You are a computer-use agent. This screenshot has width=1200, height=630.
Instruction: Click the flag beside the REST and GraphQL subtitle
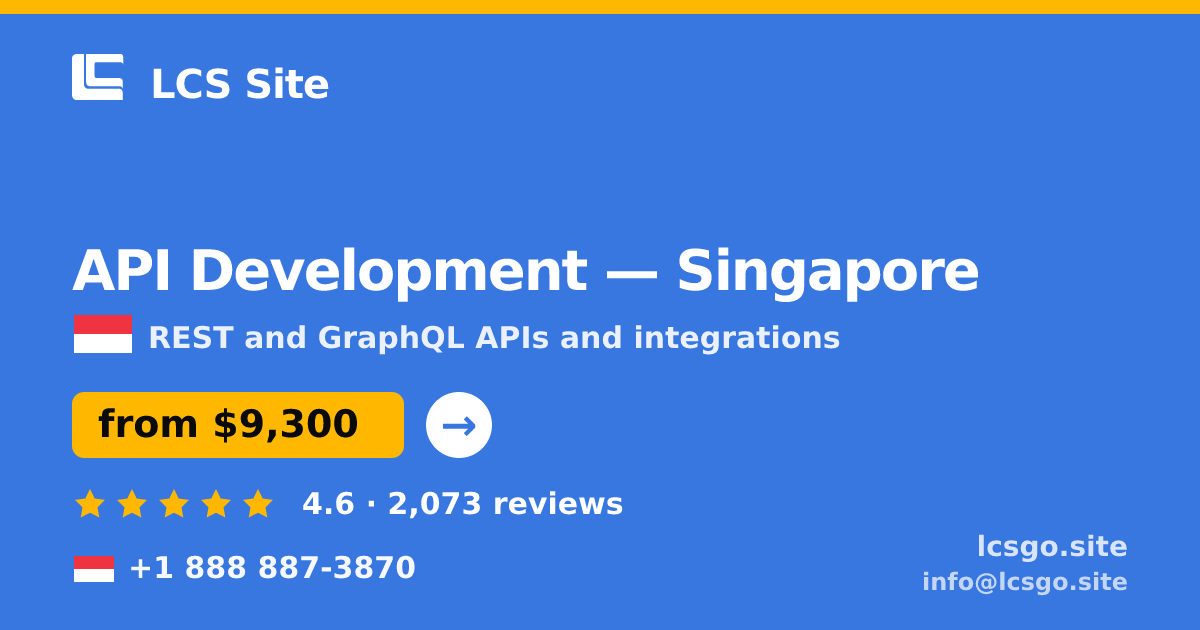tap(103, 334)
